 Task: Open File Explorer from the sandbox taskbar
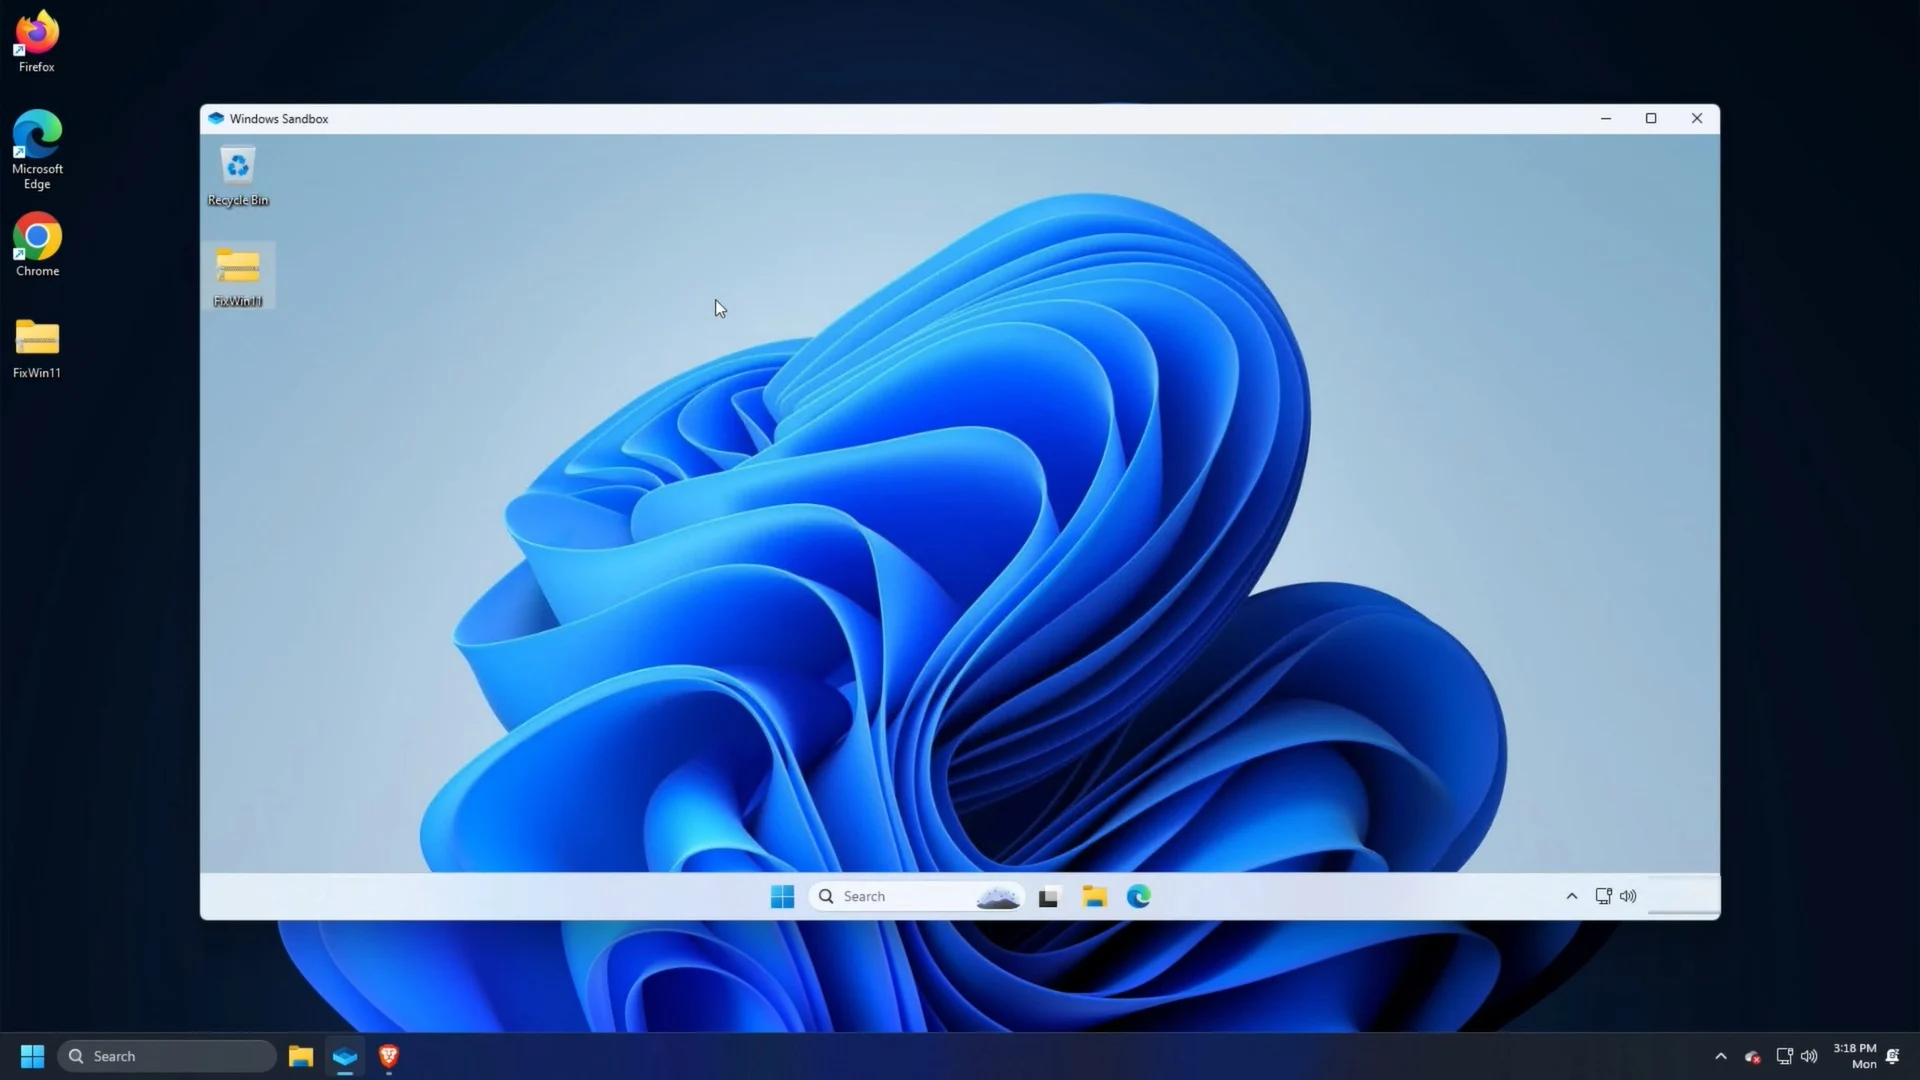[x=1095, y=896]
